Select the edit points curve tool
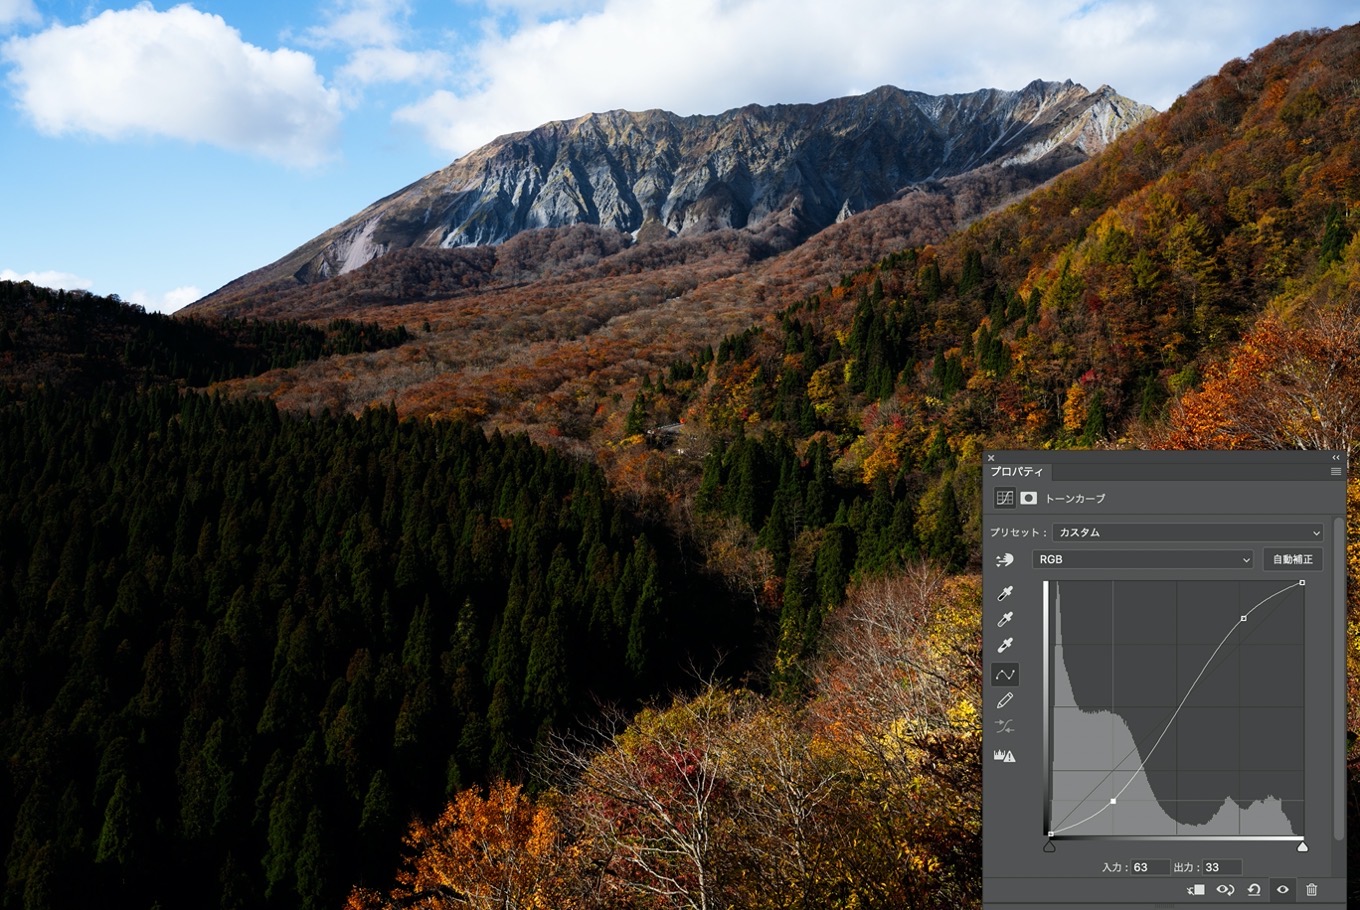 pos(1005,674)
